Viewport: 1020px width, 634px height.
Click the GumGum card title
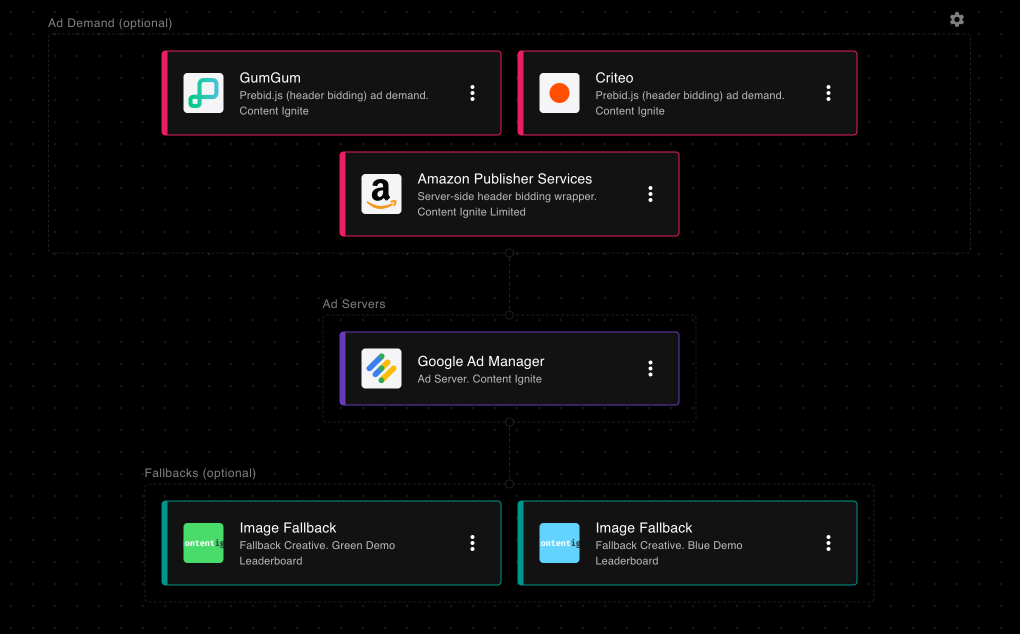(x=270, y=78)
